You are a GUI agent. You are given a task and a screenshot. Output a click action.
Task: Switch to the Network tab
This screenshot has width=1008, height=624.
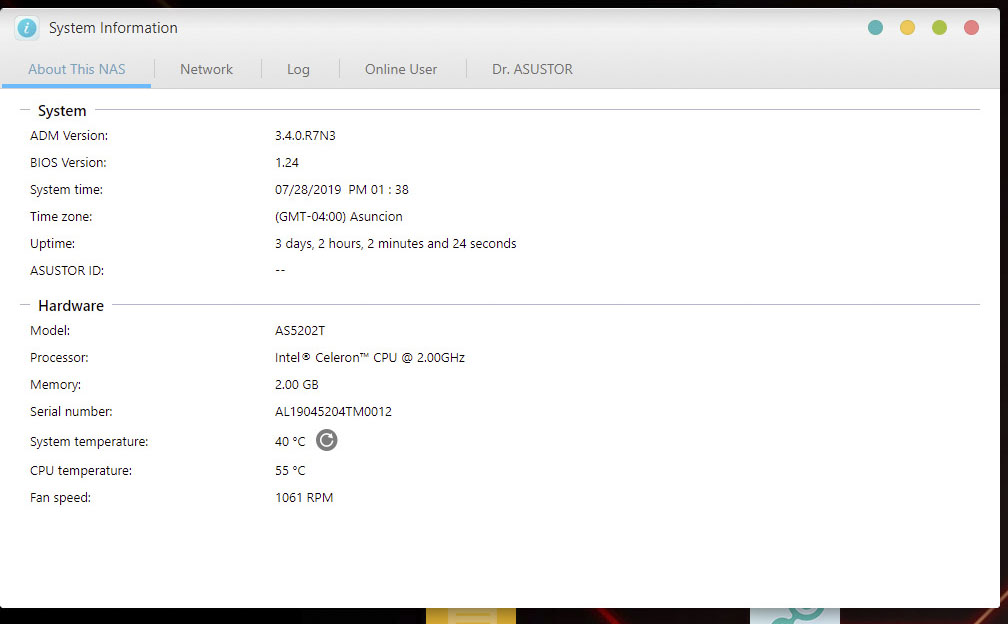pyautogui.click(x=206, y=69)
